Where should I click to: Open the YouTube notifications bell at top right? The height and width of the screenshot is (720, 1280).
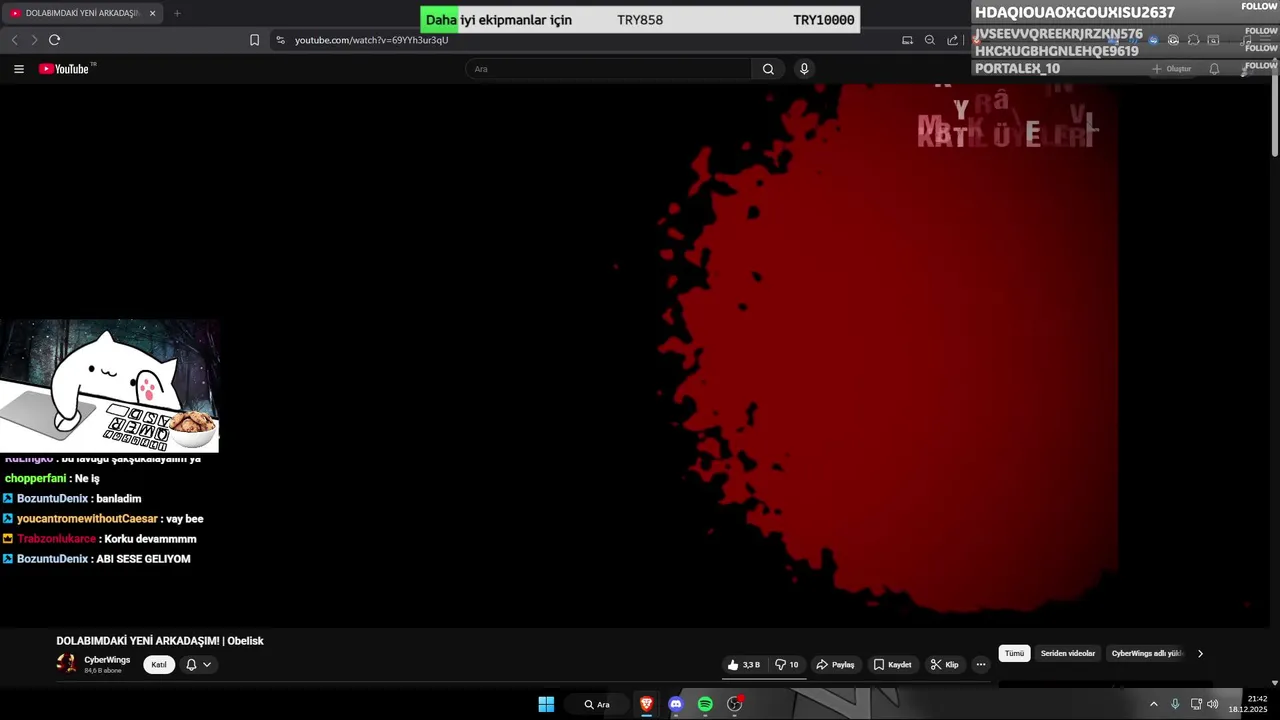click(x=1214, y=69)
